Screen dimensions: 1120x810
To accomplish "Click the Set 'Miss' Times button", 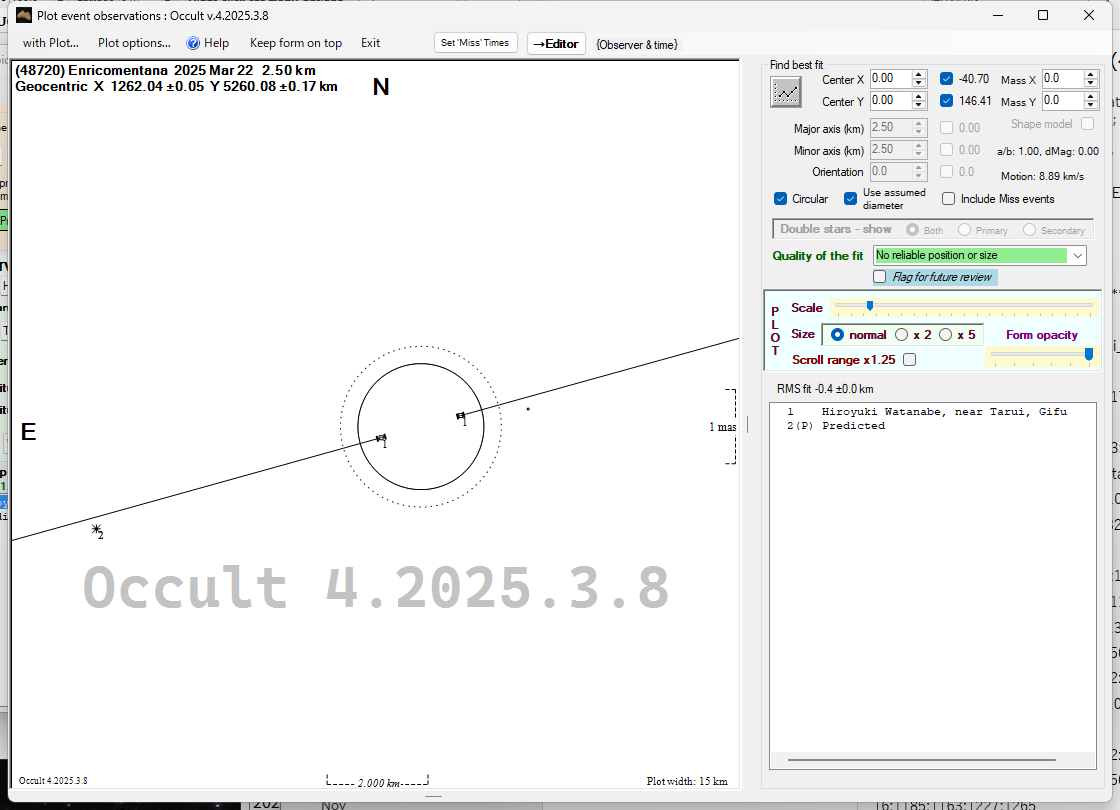I will (476, 43).
